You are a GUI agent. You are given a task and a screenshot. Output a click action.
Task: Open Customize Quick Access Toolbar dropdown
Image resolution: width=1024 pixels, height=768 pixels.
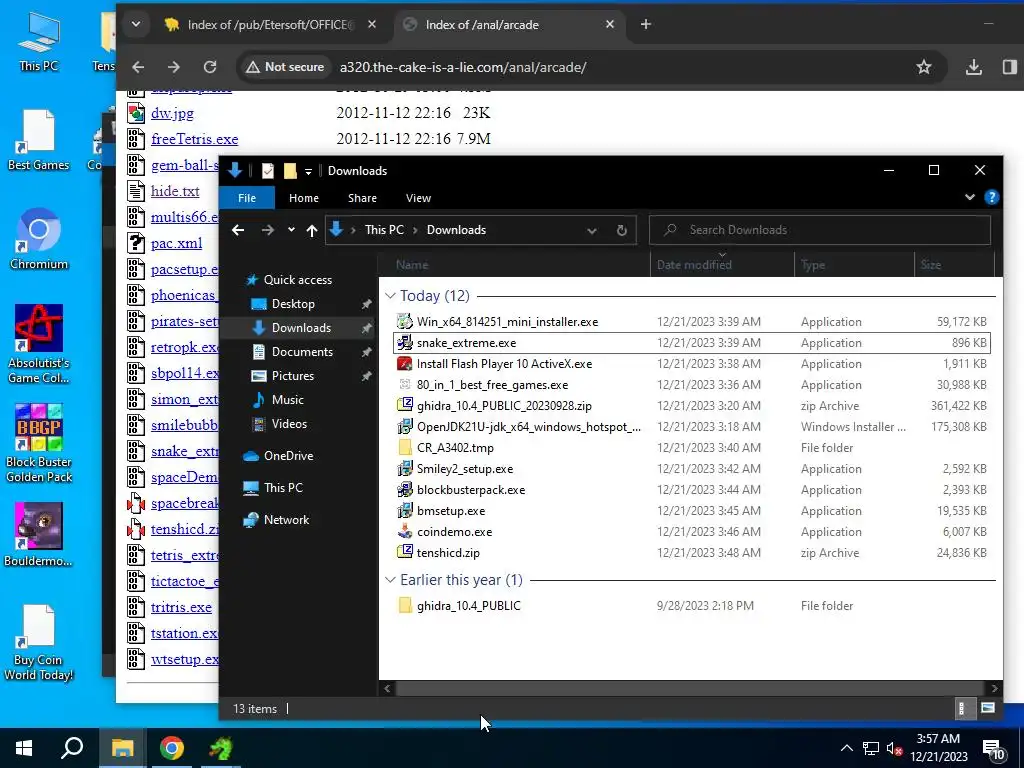308,171
